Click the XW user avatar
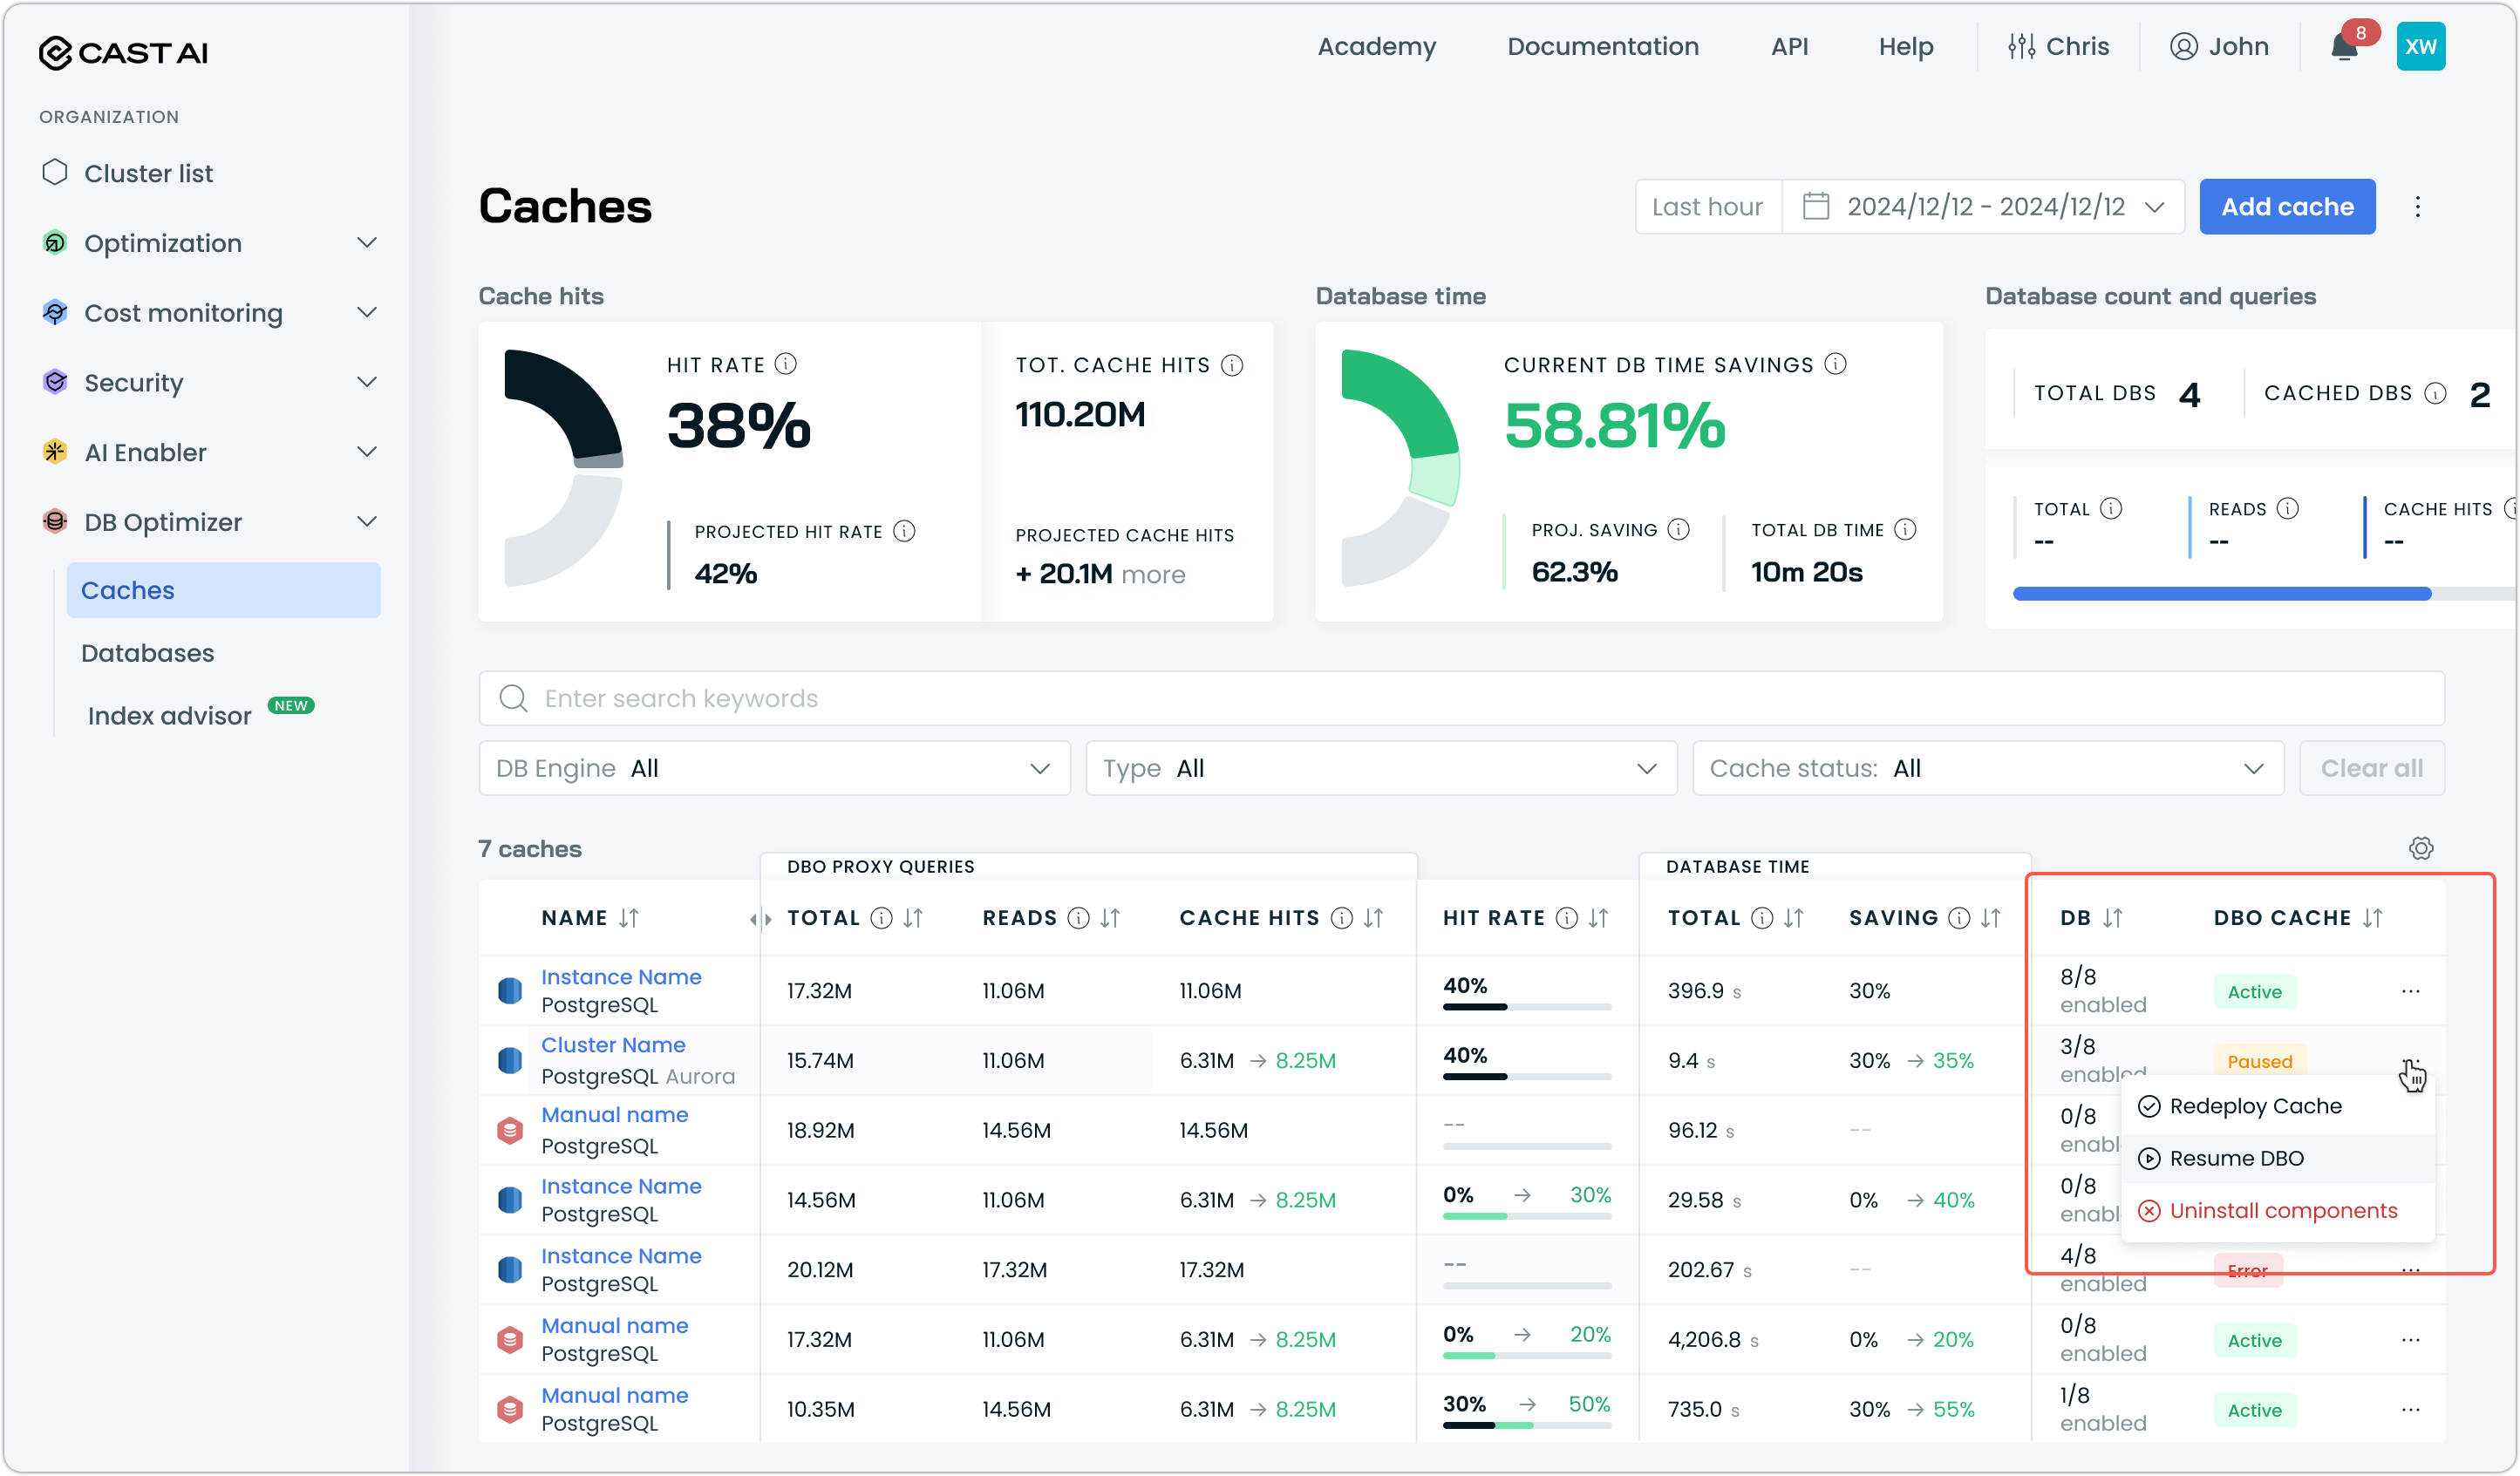This screenshot has height=1476, width=2520. [2420, 47]
